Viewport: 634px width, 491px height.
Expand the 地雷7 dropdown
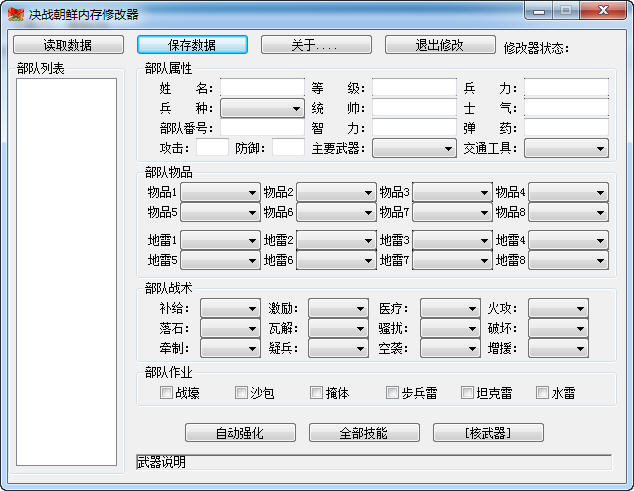coord(452,260)
